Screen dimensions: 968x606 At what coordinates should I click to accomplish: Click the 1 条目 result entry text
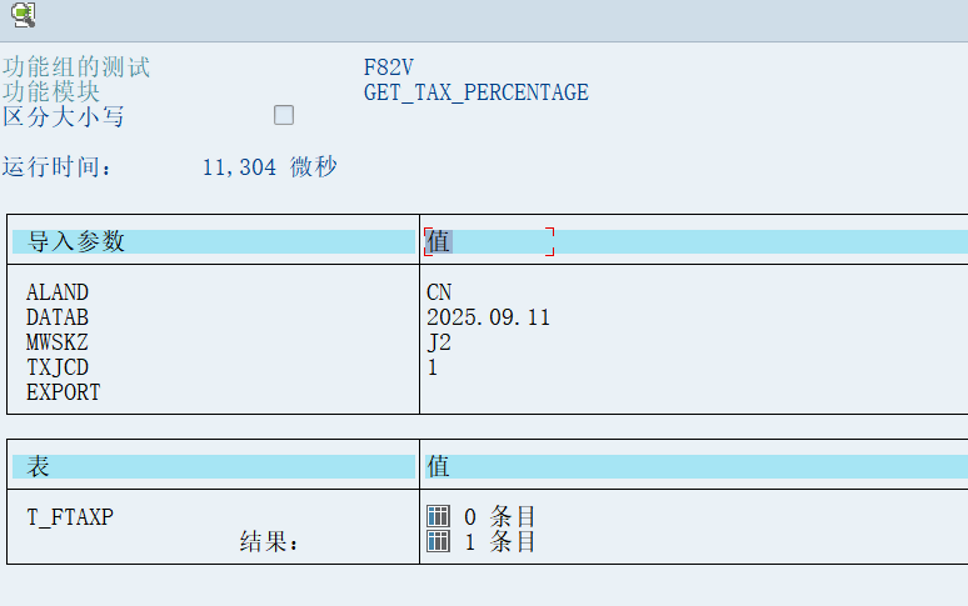tap(500, 542)
